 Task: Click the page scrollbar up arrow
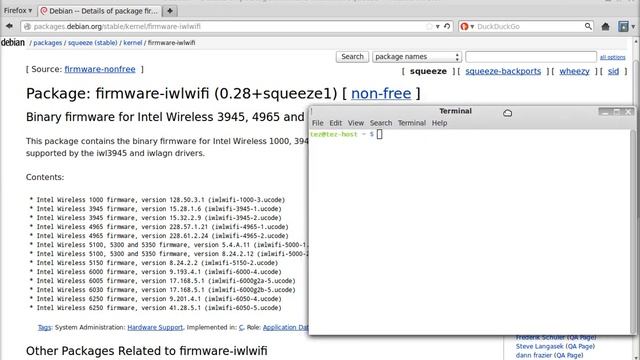[x=637, y=42]
